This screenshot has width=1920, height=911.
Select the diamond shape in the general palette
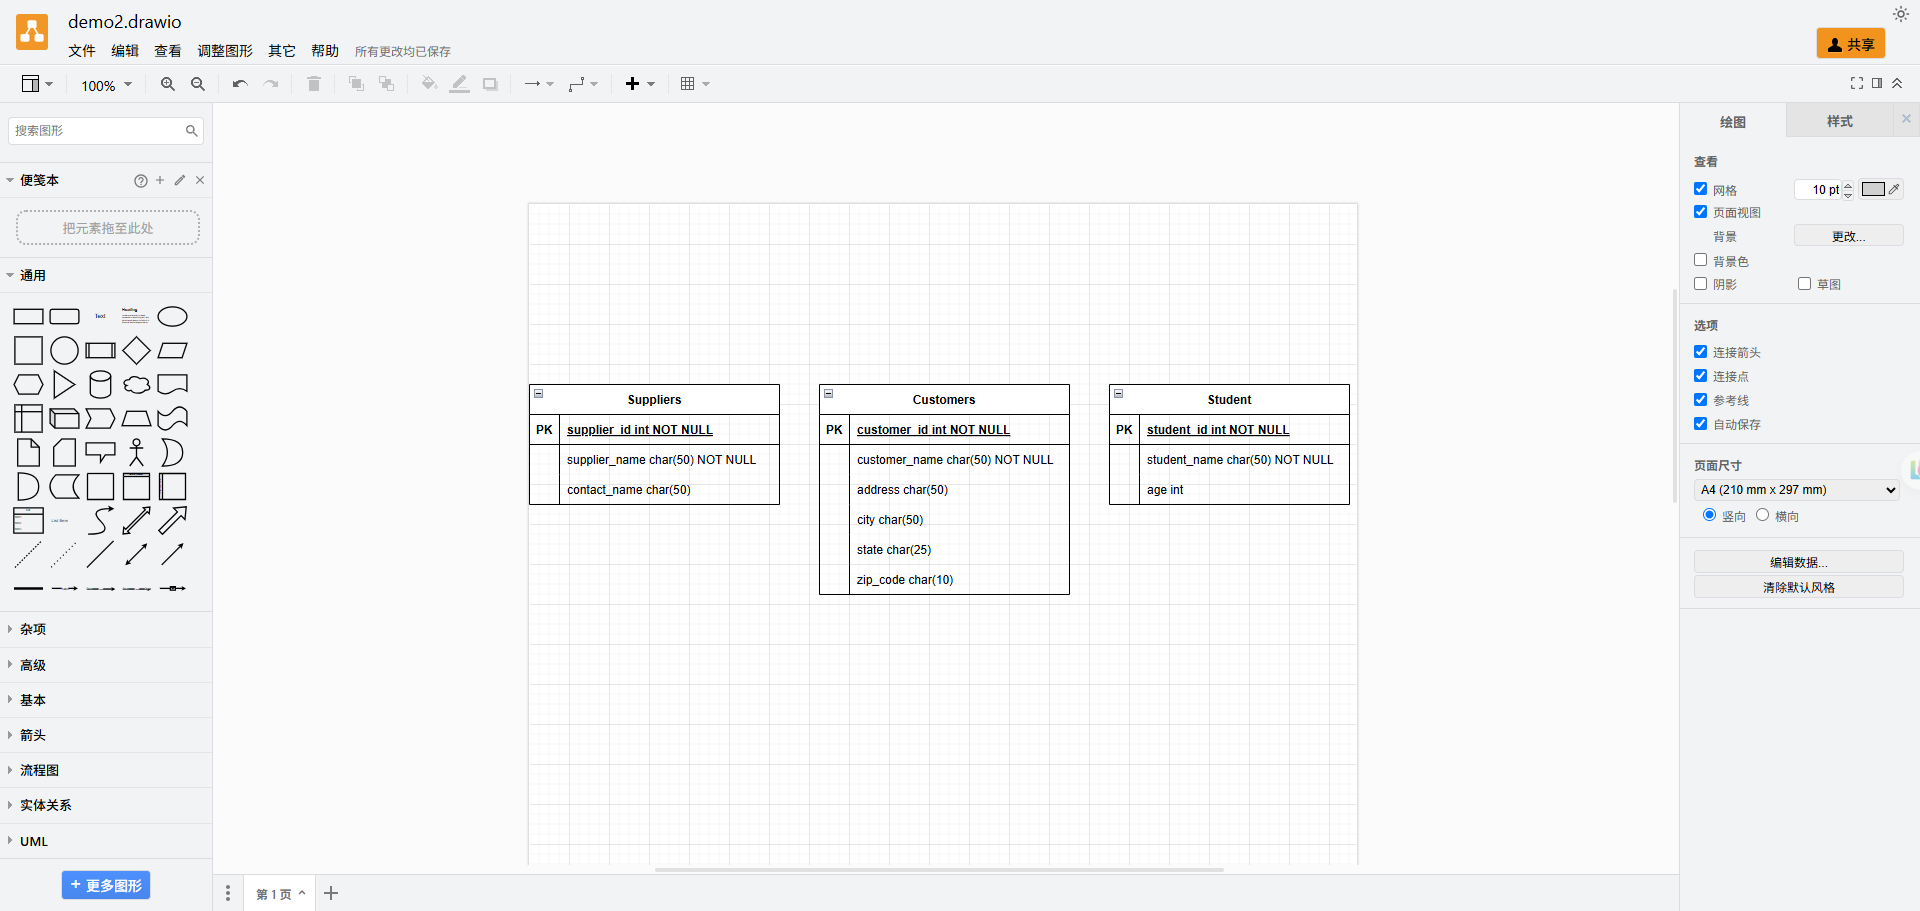pos(137,351)
